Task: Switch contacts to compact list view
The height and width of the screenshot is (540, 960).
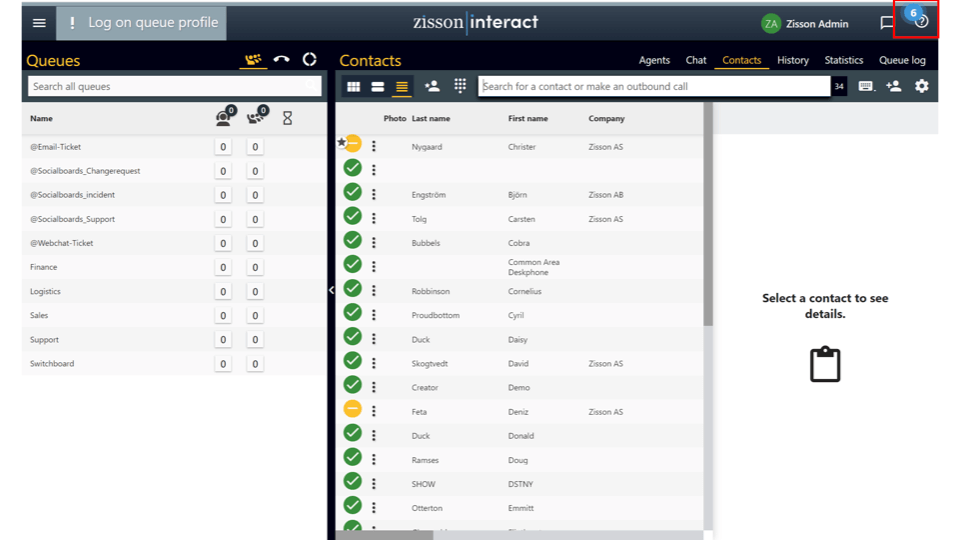Action: (402, 87)
